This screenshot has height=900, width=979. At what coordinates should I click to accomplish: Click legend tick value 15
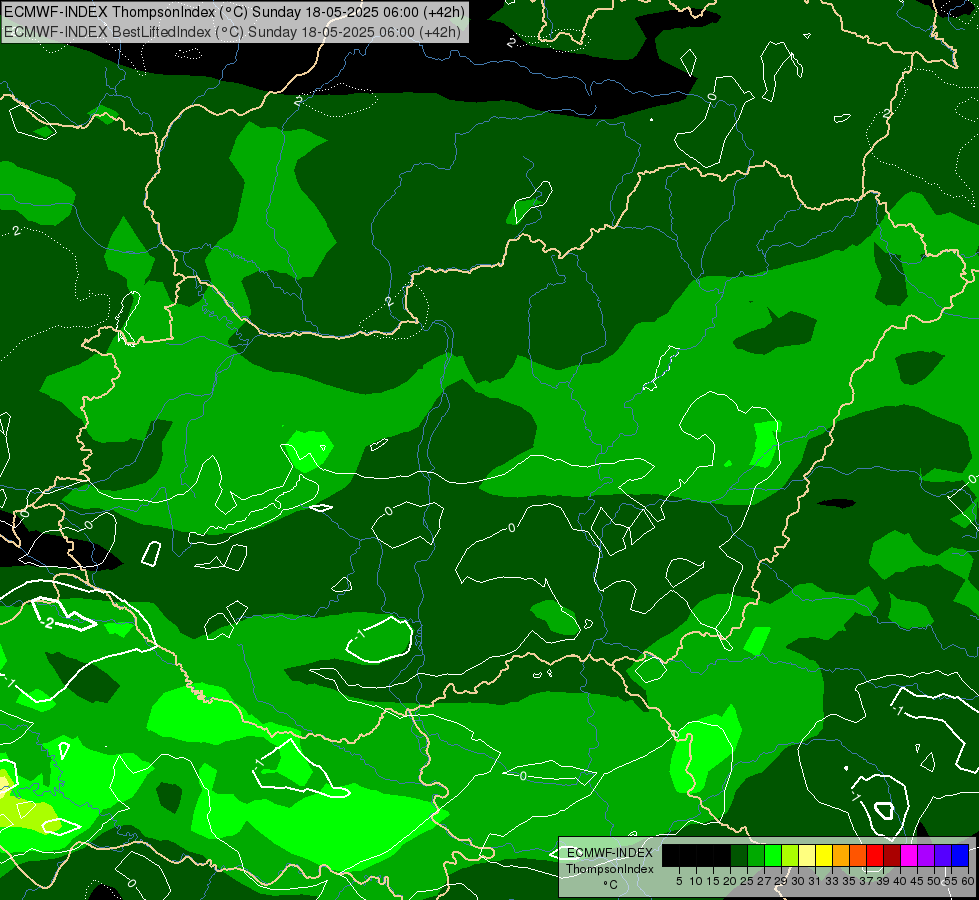pos(713,881)
